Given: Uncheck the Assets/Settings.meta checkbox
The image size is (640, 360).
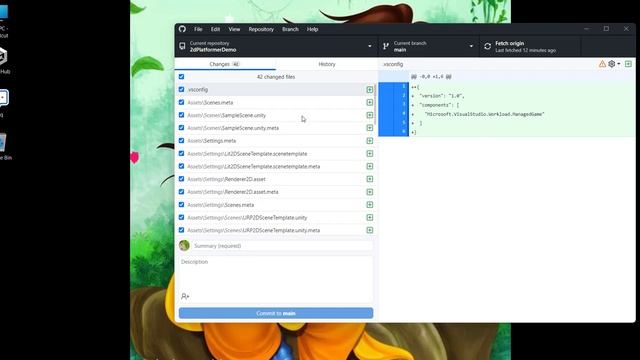Looking at the screenshot, I should pos(181,140).
